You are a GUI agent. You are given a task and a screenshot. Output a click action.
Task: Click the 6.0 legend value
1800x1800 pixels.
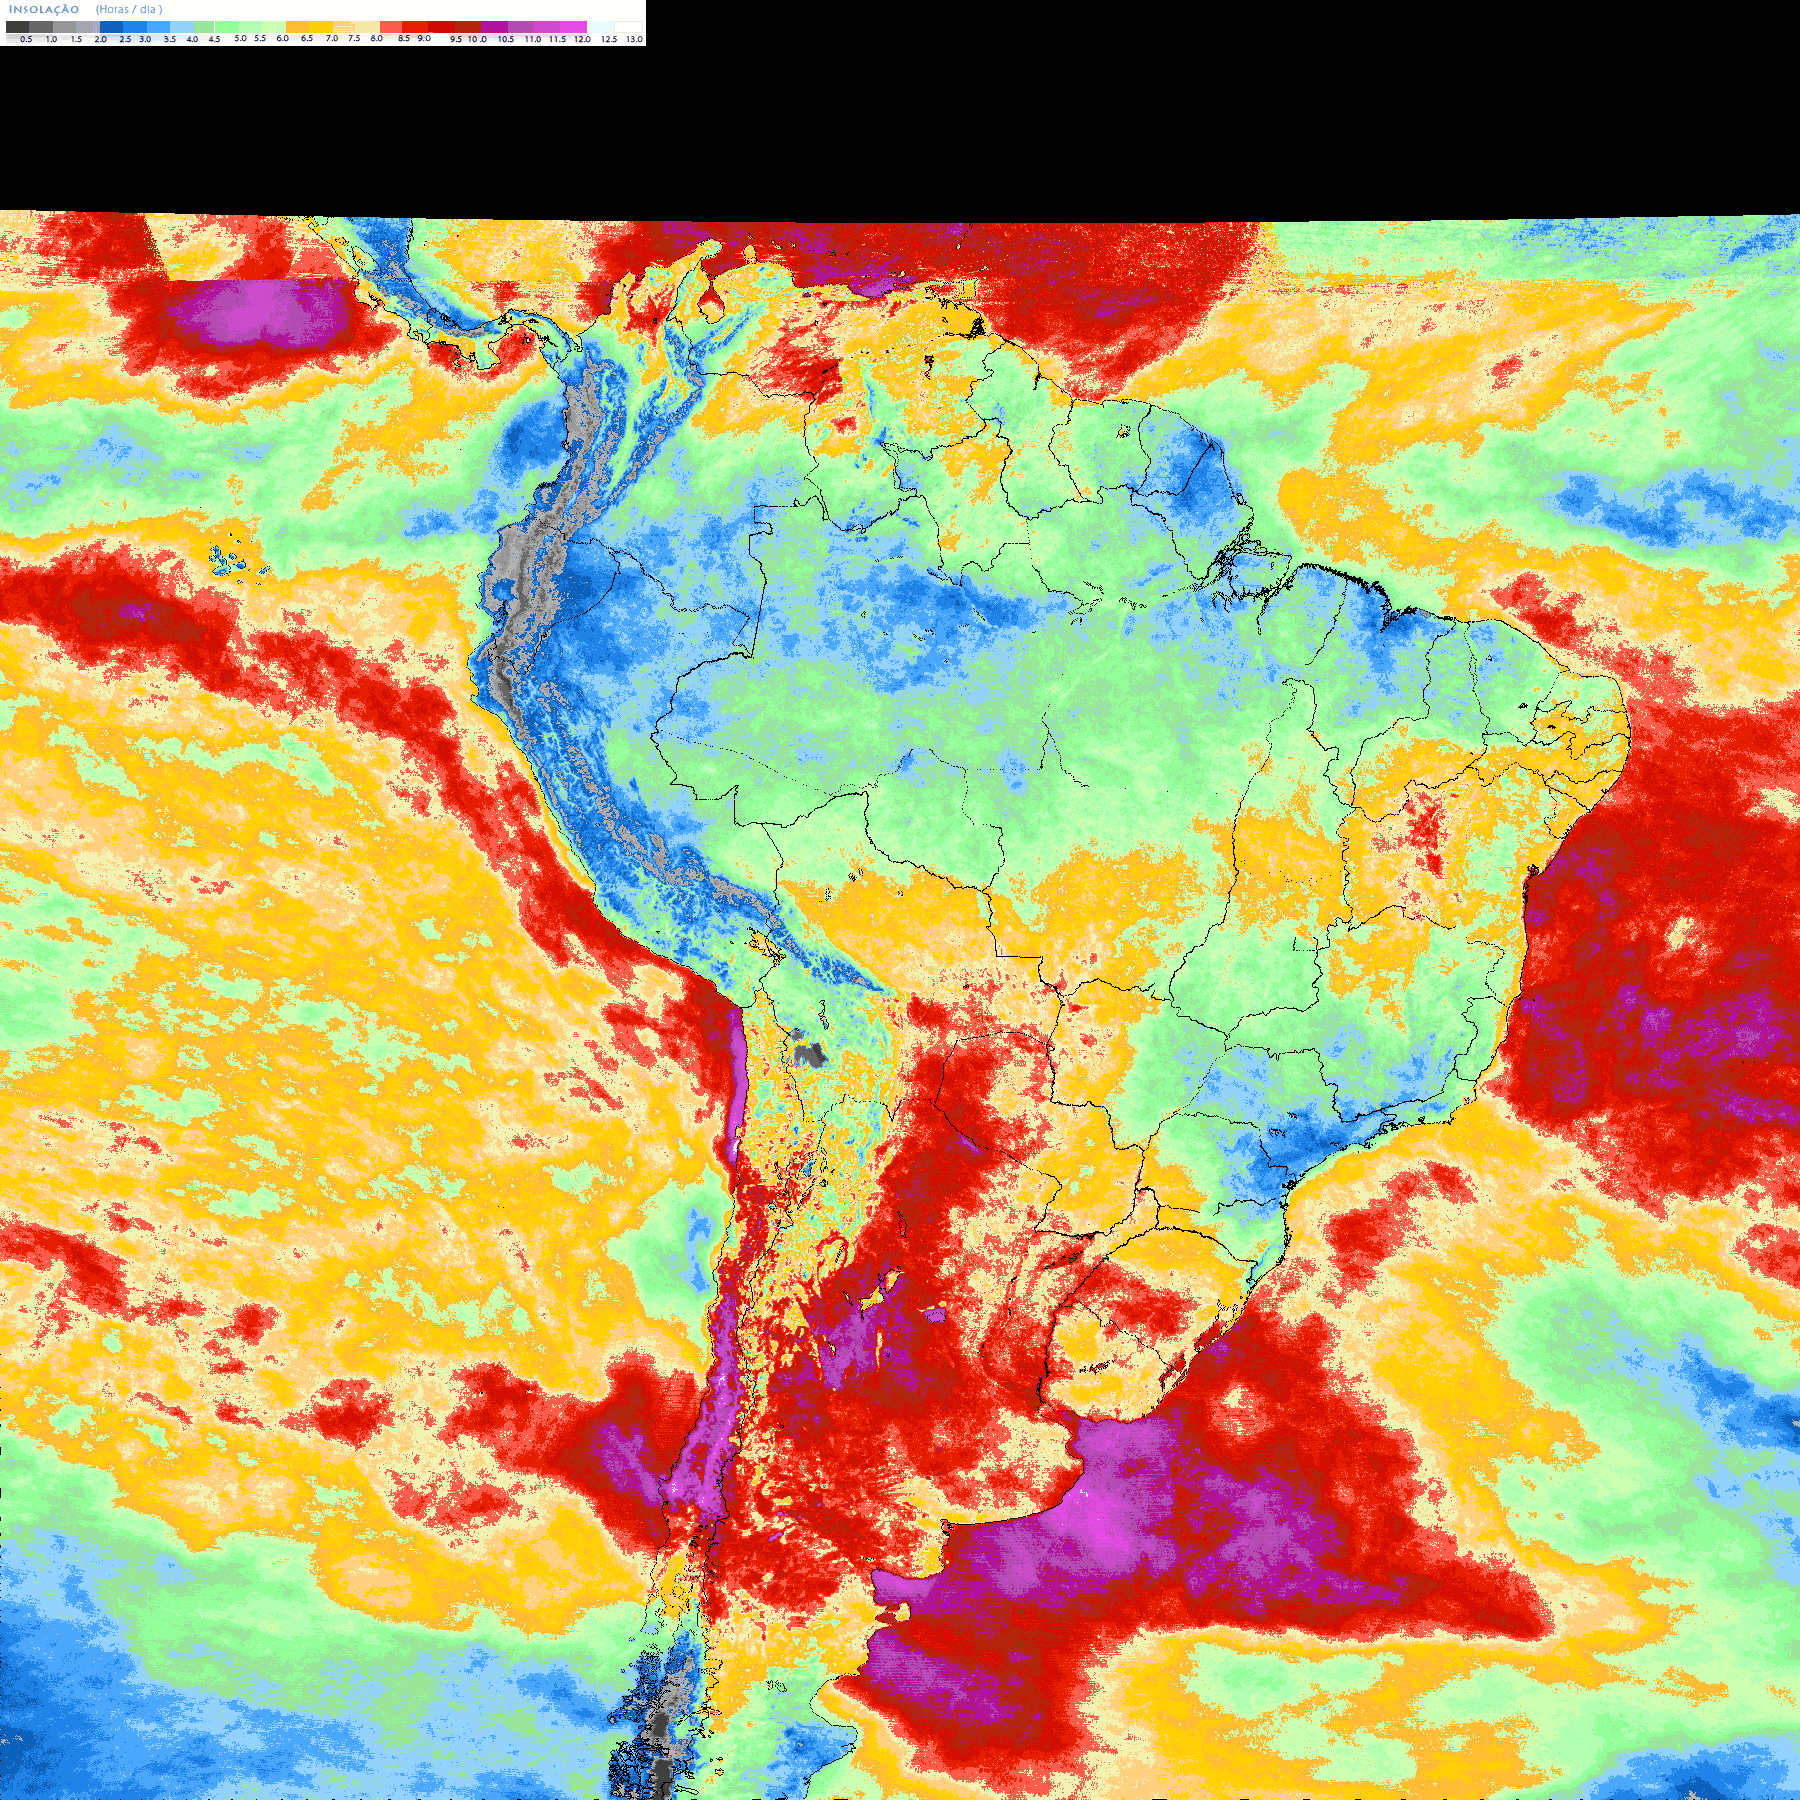(x=282, y=38)
